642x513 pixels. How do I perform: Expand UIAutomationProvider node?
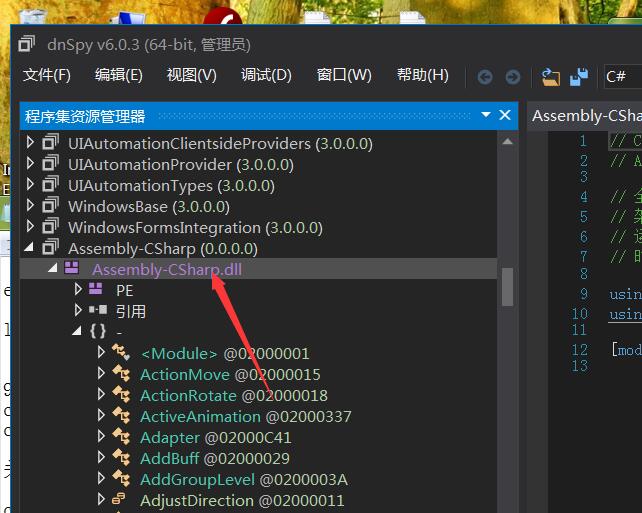coord(30,163)
